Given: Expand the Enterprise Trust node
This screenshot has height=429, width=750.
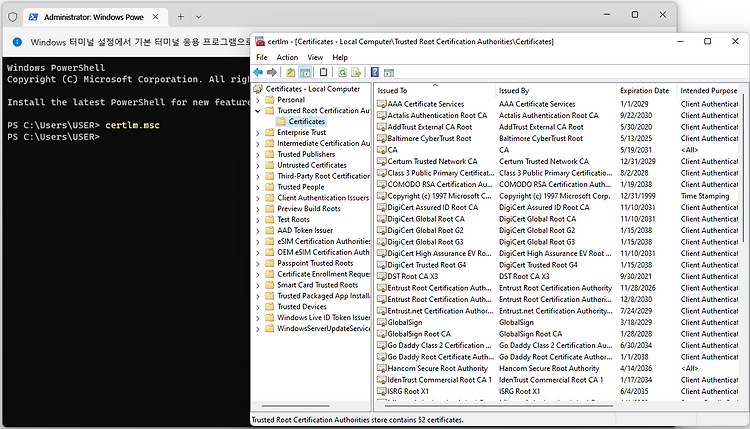Looking at the screenshot, I should coord(258,132).
